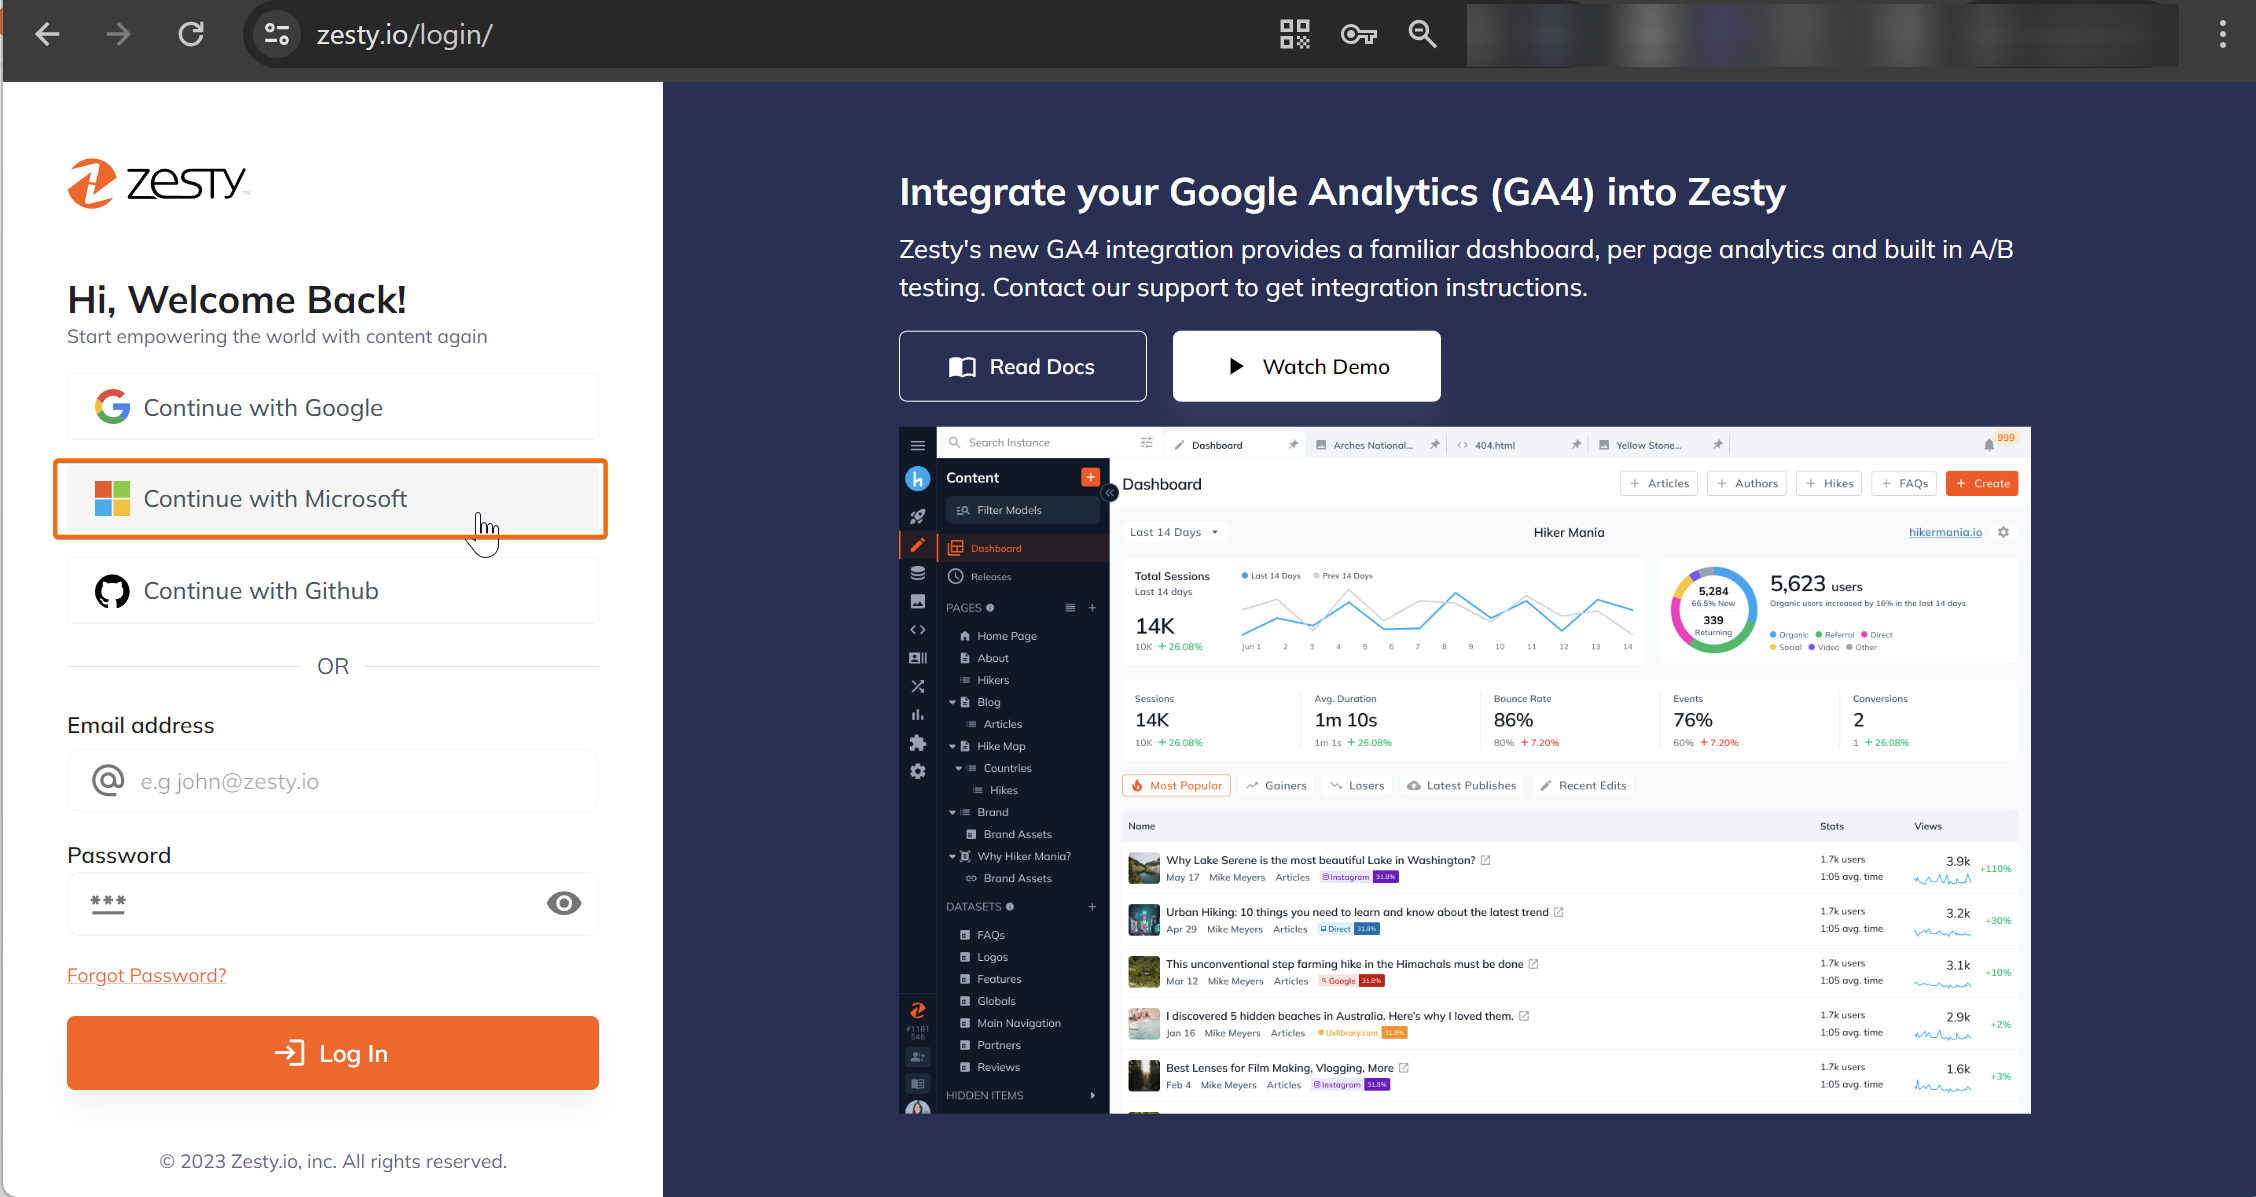This screenshot has height=1197, width=2256.
Task: Click '© 2023 Zesty.io, inc.' footer text
Action: click(333, 1161)
